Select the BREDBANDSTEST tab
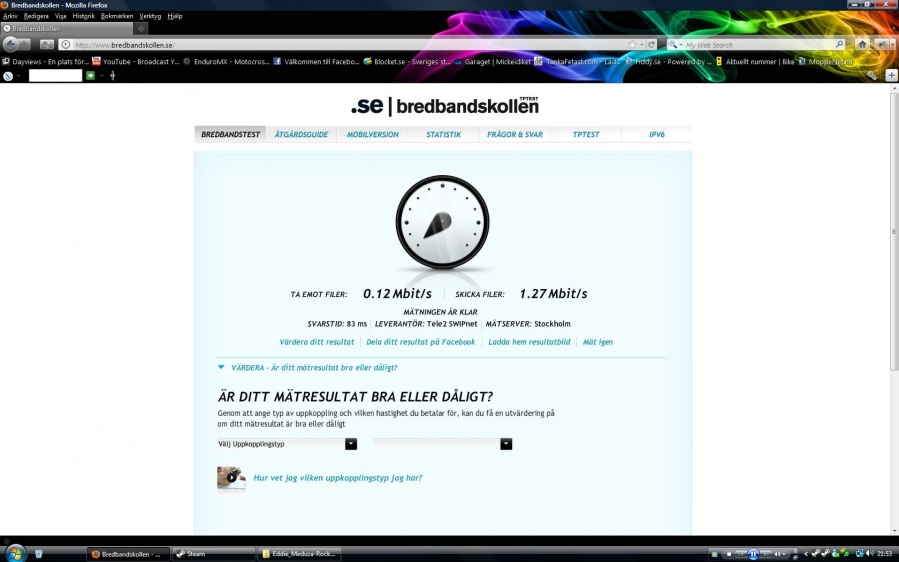Viewport: 899px width, 562px height. tap(230, 134)
